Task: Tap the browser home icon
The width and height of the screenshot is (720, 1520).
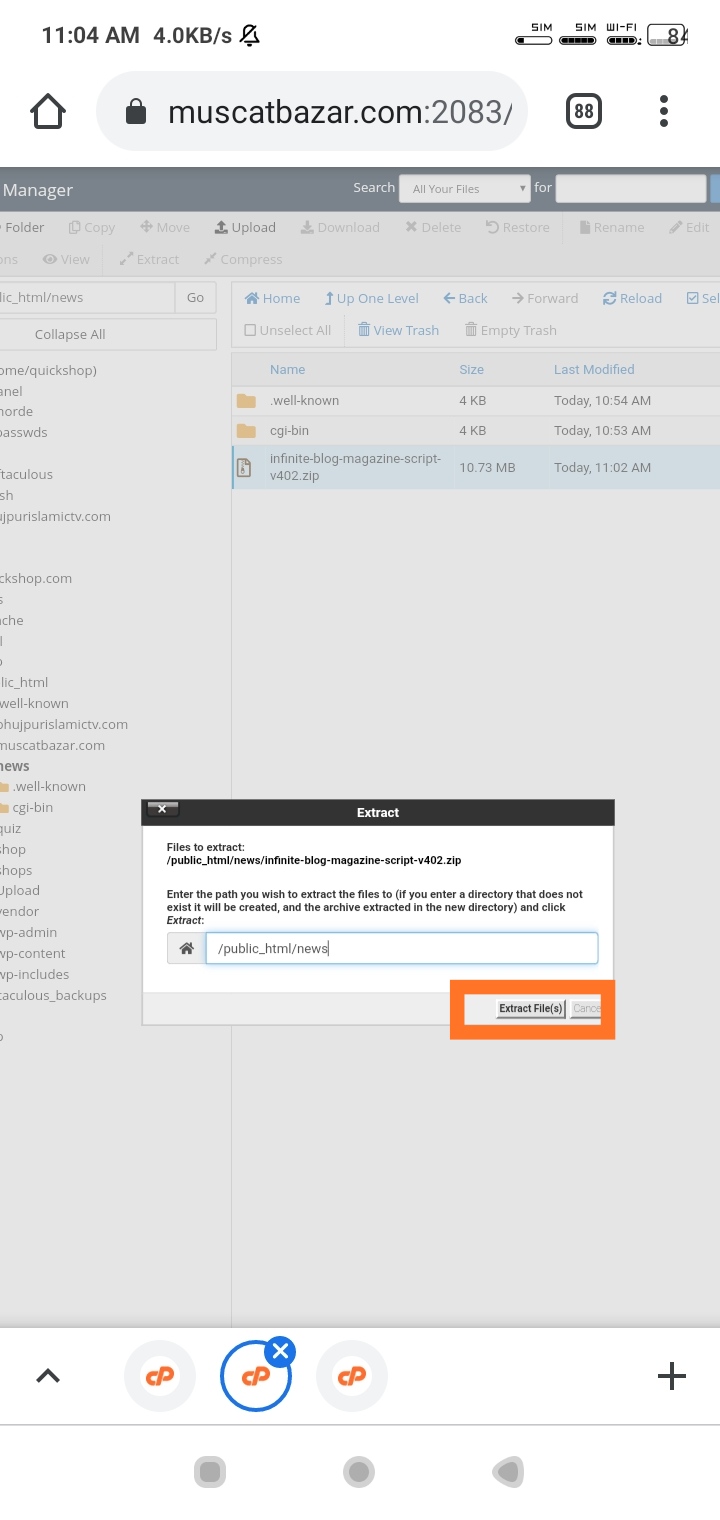Action: (x=48, y=111)
